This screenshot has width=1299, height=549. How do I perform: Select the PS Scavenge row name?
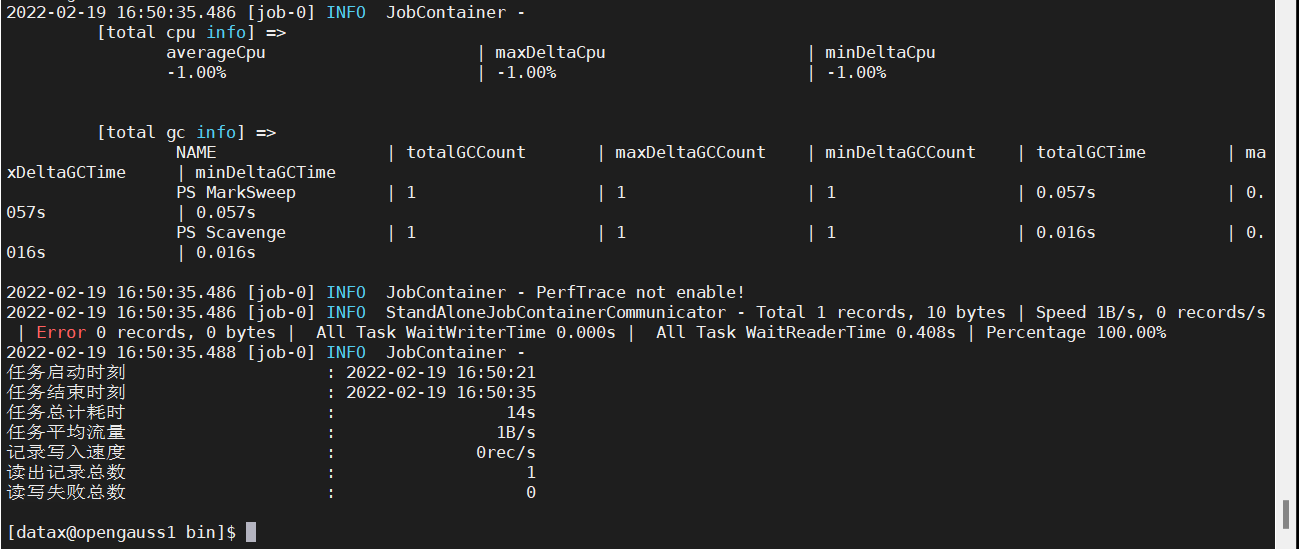[x=231, y=232]
